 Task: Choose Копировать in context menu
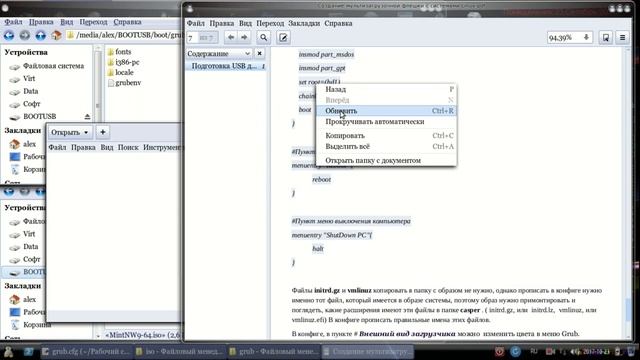386,136
